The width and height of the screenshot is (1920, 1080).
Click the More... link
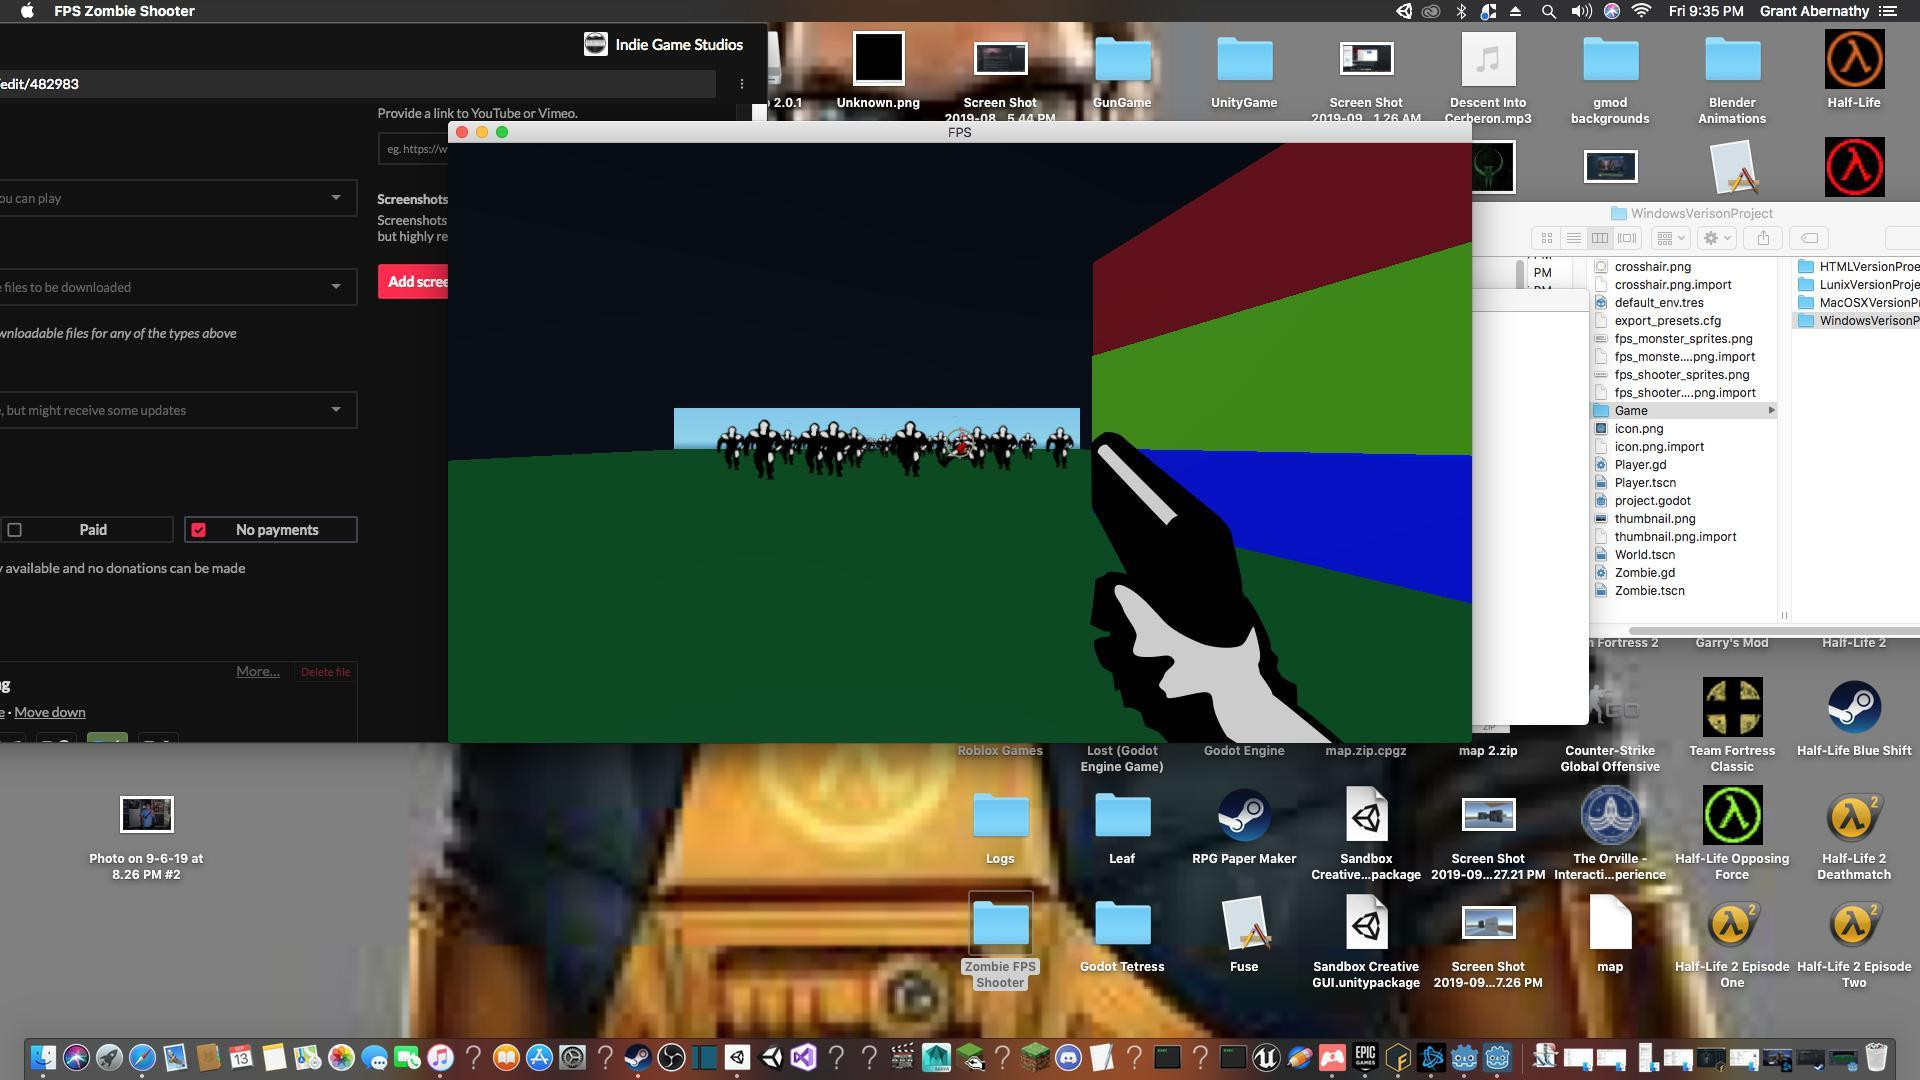(x=258, y=671)
